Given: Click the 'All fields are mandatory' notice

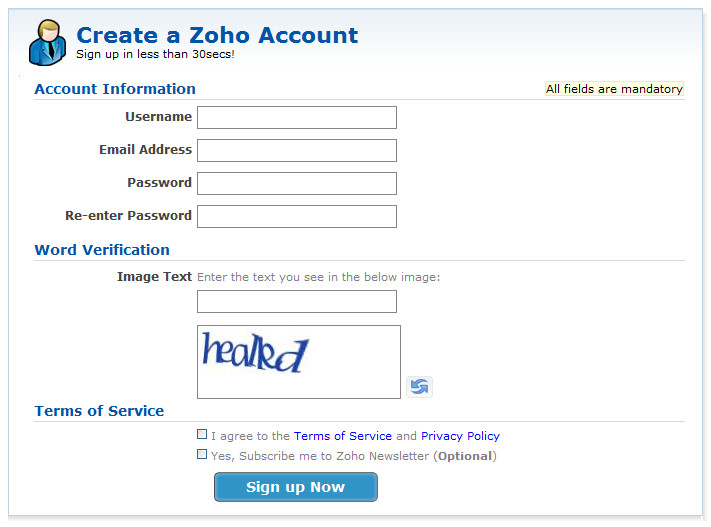Looking at the screenshot, I should click(x=614, y=89).
